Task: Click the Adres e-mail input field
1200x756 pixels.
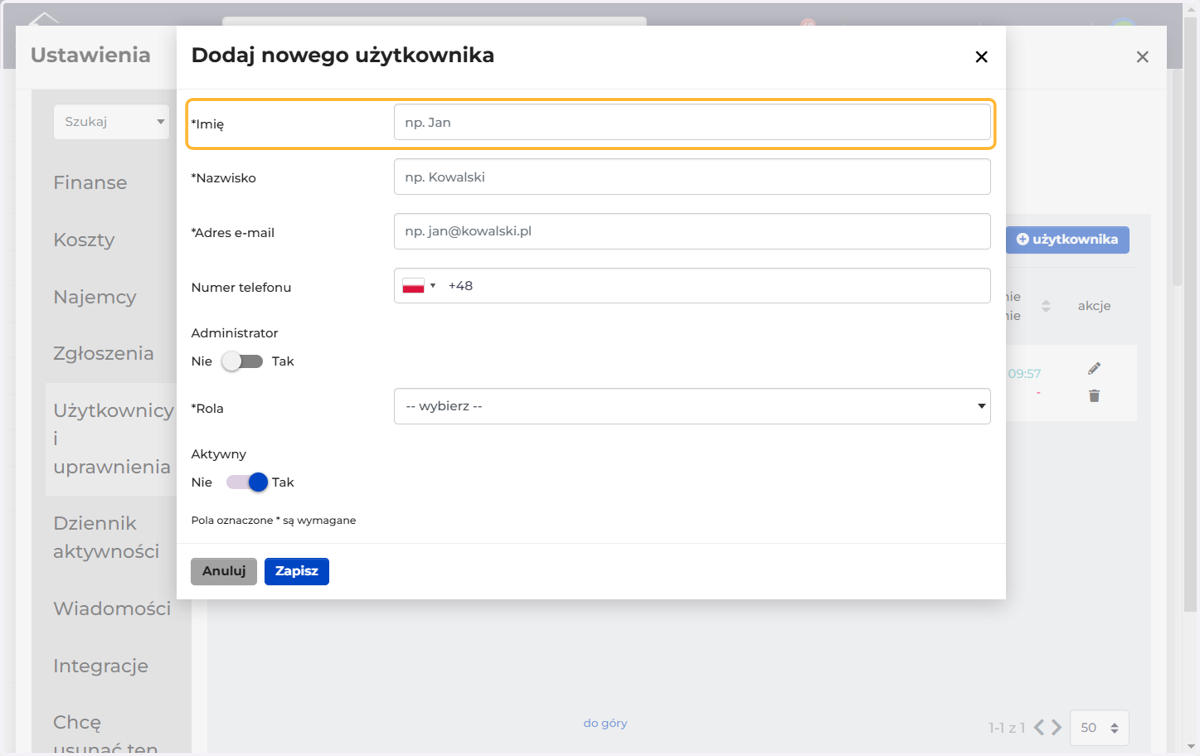Action: [692, 231]
